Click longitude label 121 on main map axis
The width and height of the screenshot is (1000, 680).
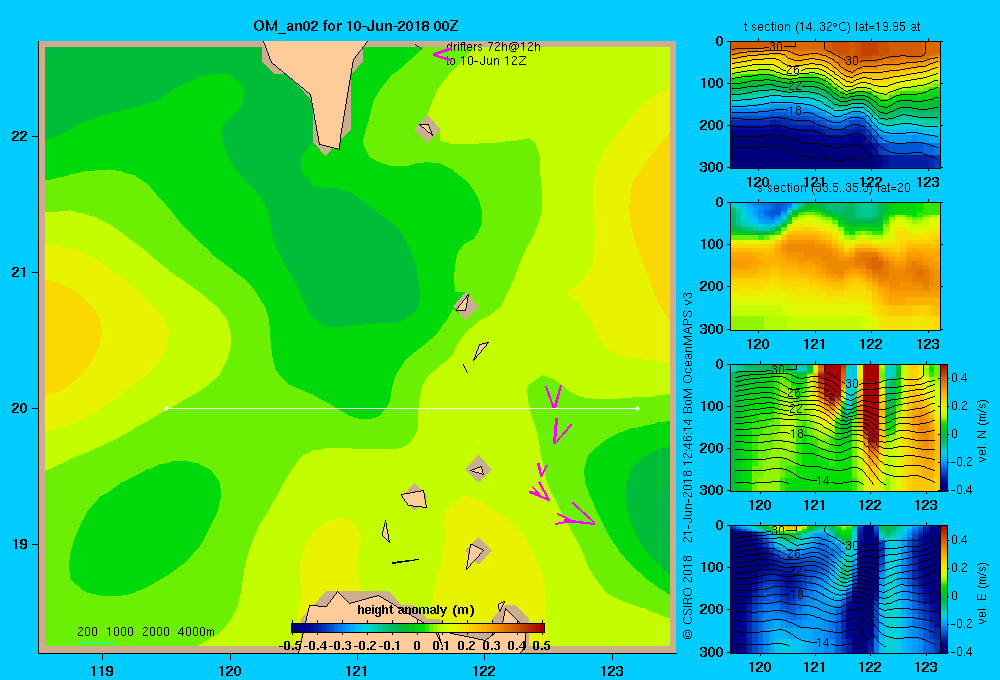(357, 670)
